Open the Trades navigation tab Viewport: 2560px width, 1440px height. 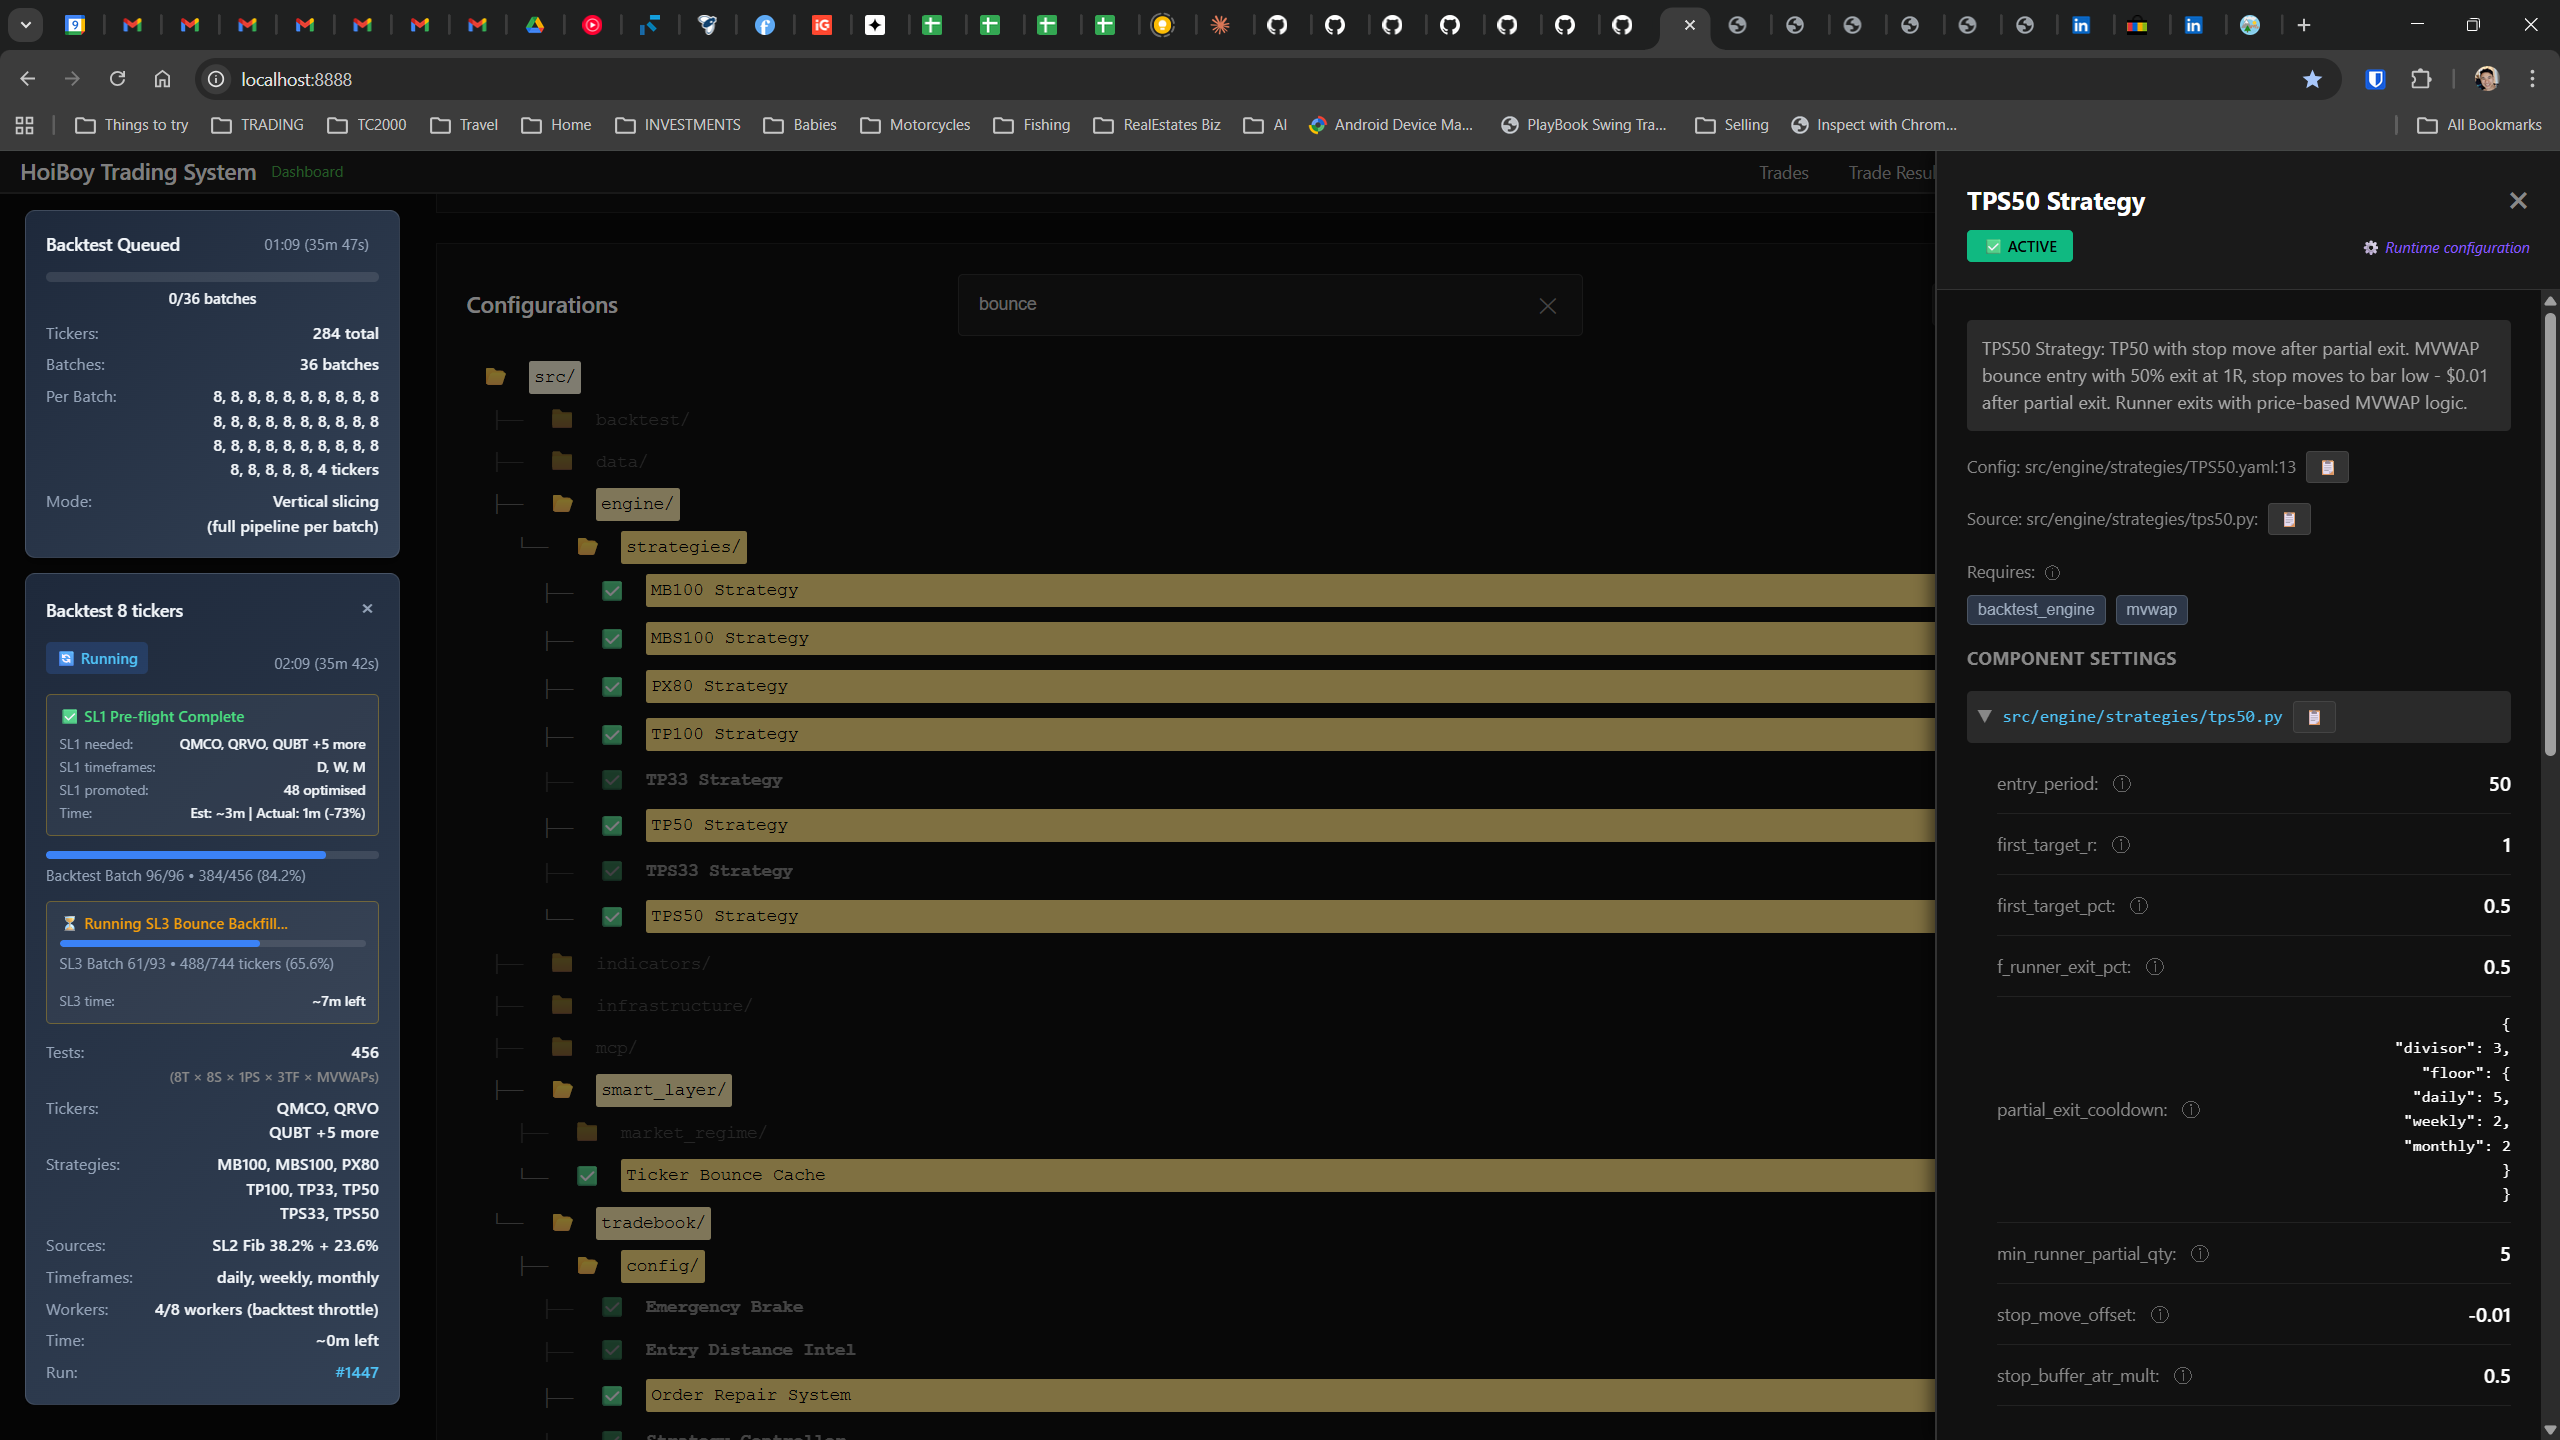click(x=1784, y=173)
